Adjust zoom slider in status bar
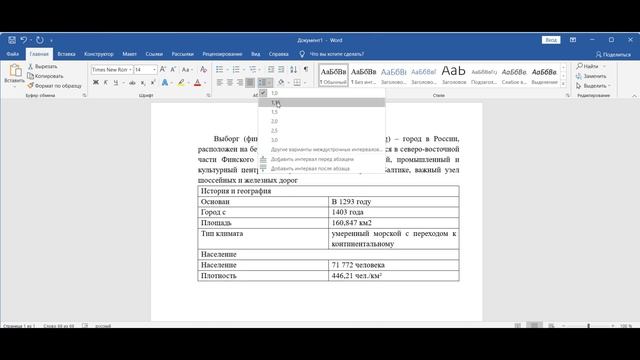 (588, 326)
